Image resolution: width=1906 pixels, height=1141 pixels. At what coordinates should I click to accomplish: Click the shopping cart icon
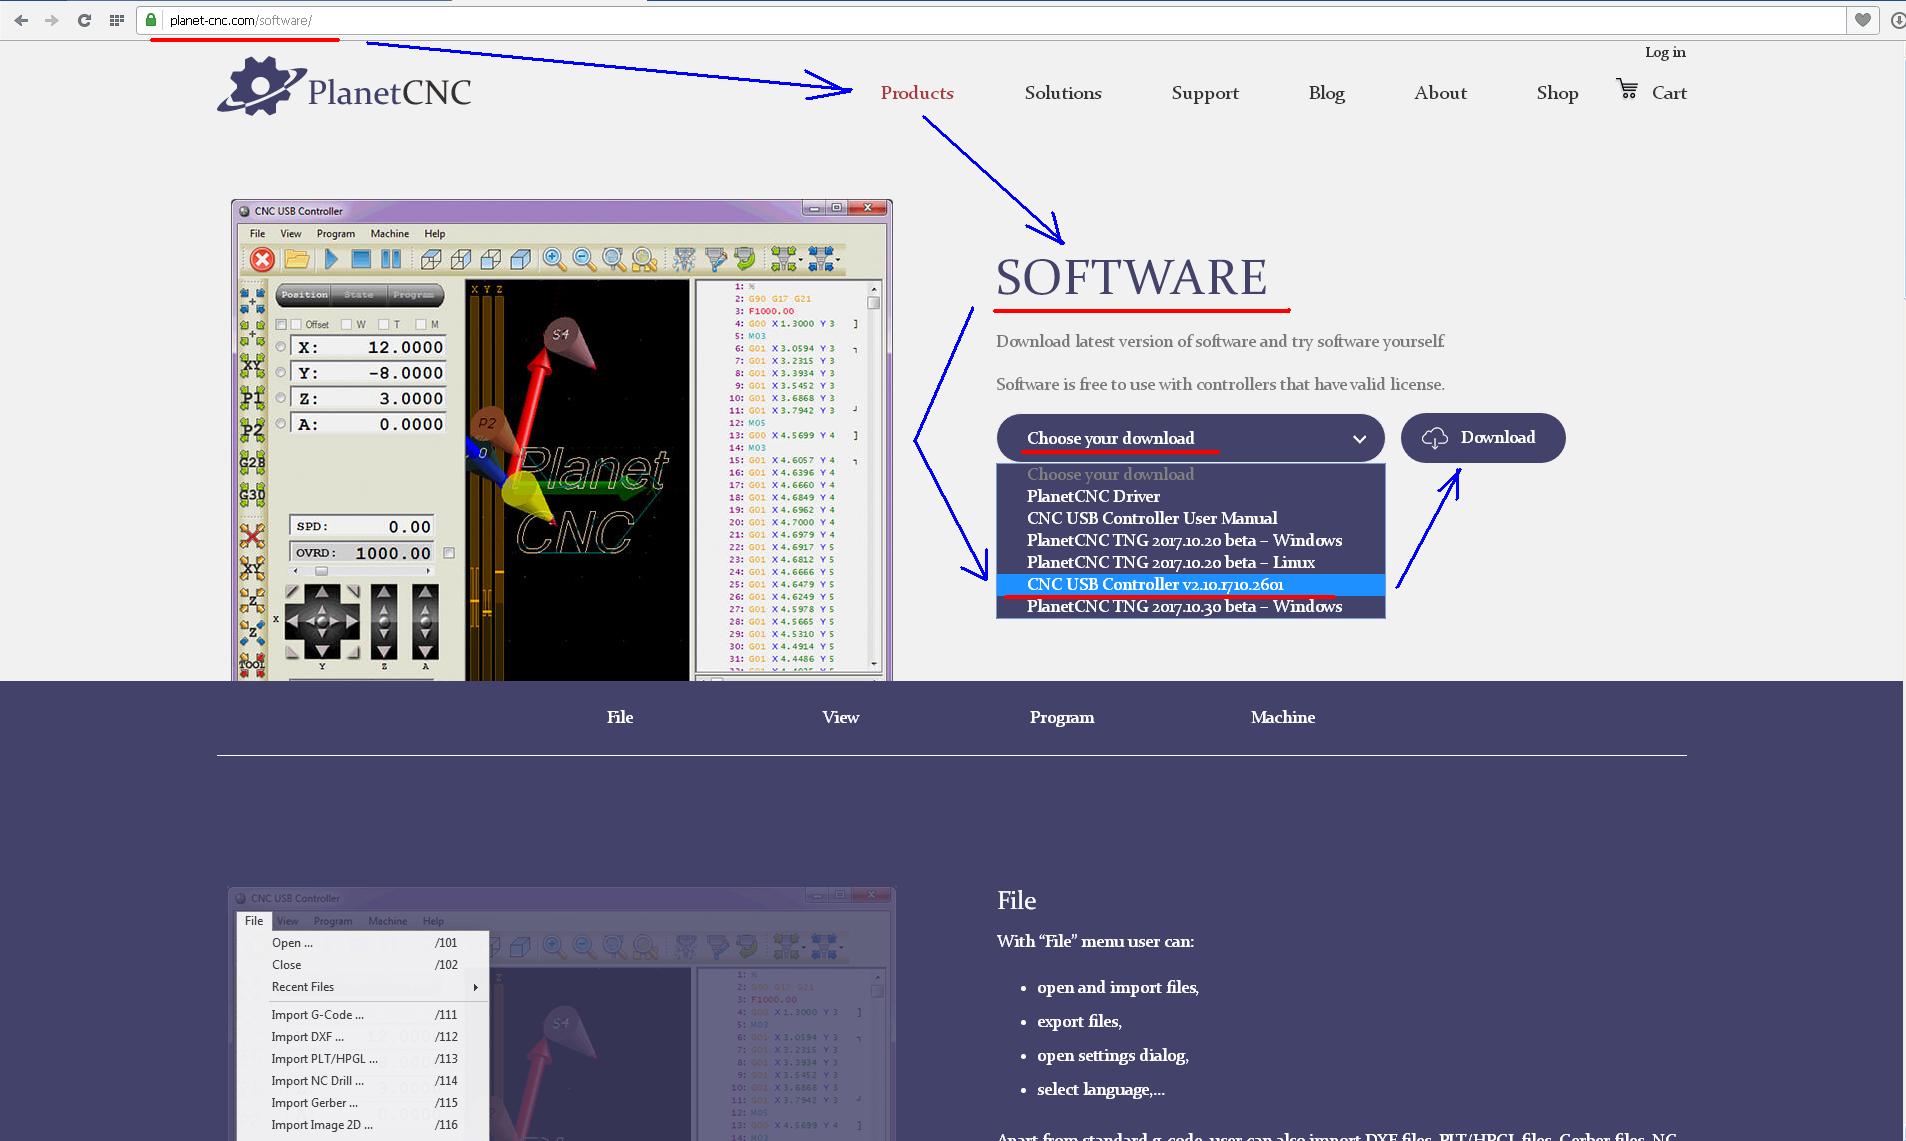tap(1627, 90)
